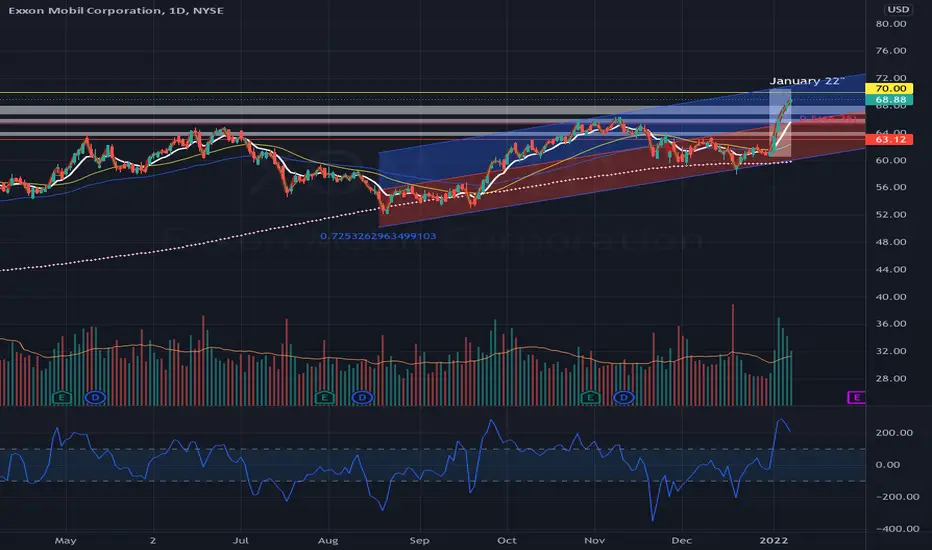Click the January 22" annotation text
Image resolution: width=932 pixels, height=550 pixels.
807,81
